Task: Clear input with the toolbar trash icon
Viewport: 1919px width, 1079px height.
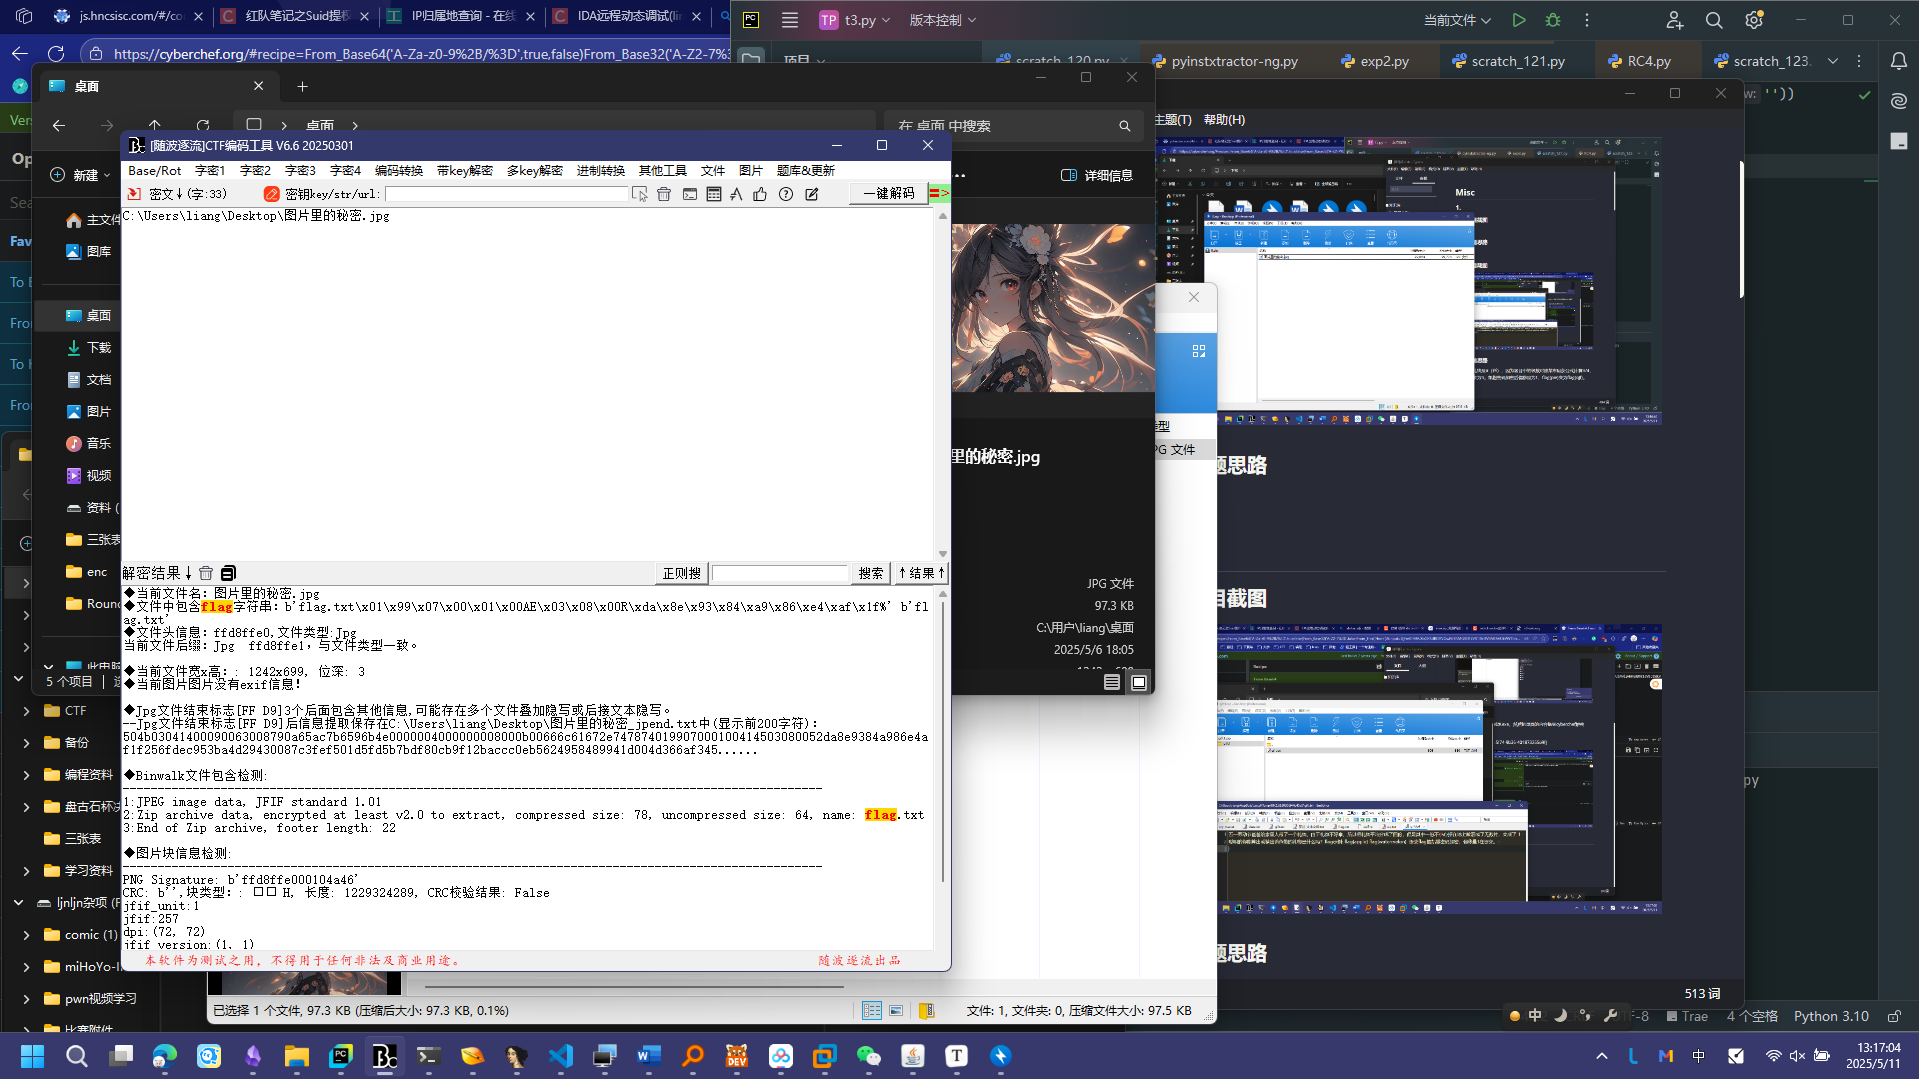Action: 664,194
